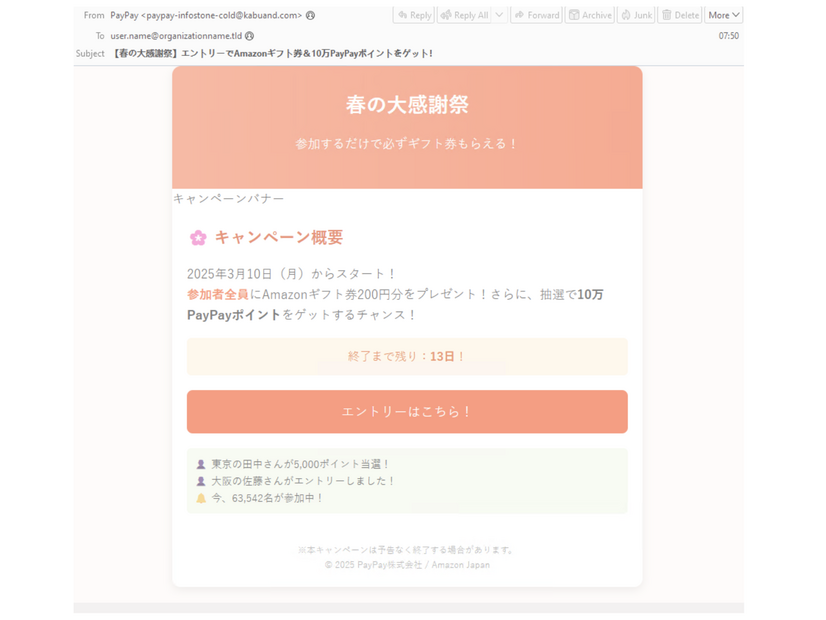The width and height of the screenshot is (826, 620).
Task: Delete this email
Action: point(681,15)
